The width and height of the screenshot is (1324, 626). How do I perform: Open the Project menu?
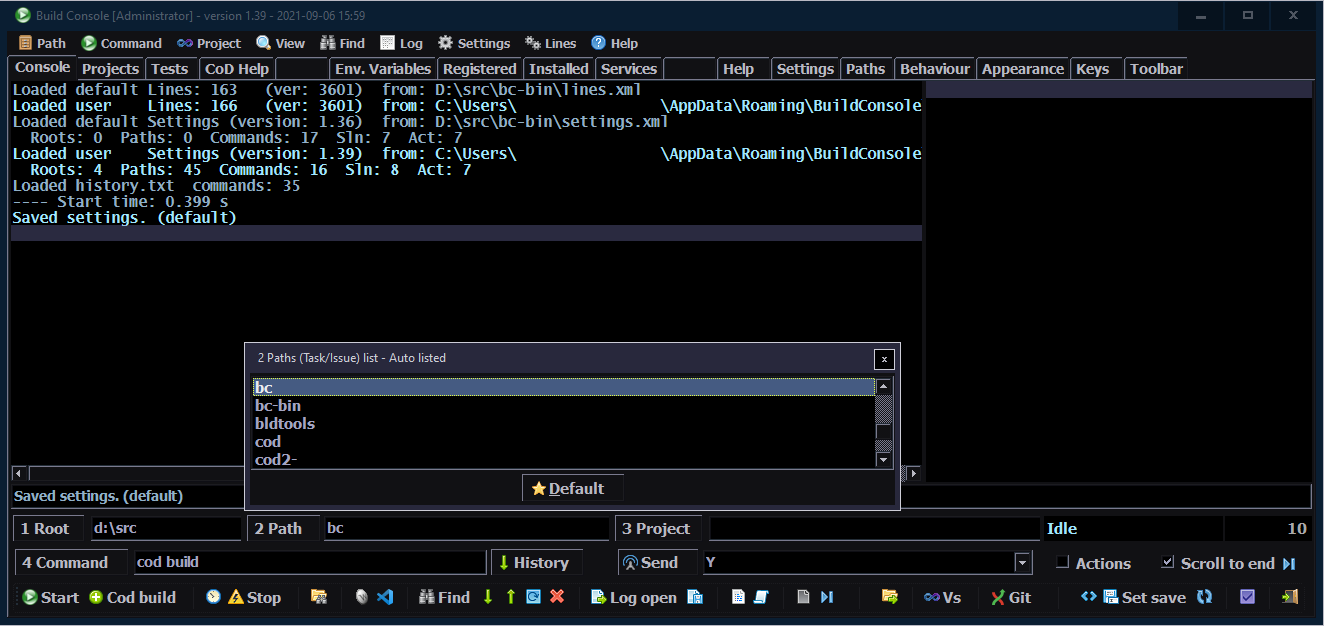[x=209, y=43]
